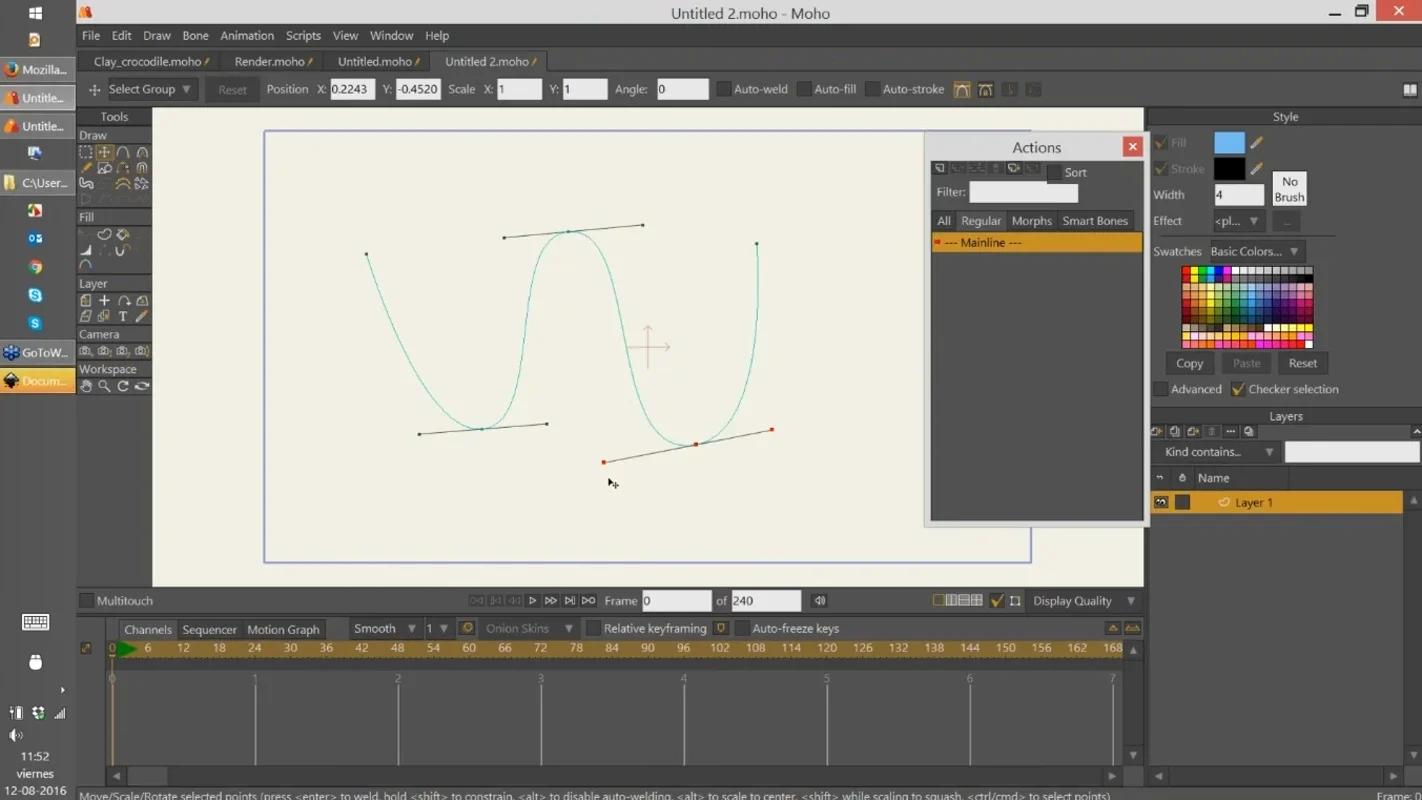
Task: Enable Relative keyframing
Action: tap(593, 629)
